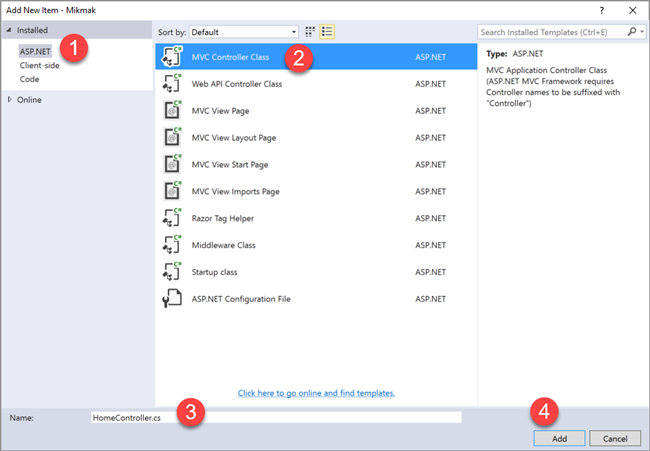Open the Sort by Default dropdown
This screenshot has width=650, height=451.
pyautogui.click(x=244, y=32)
